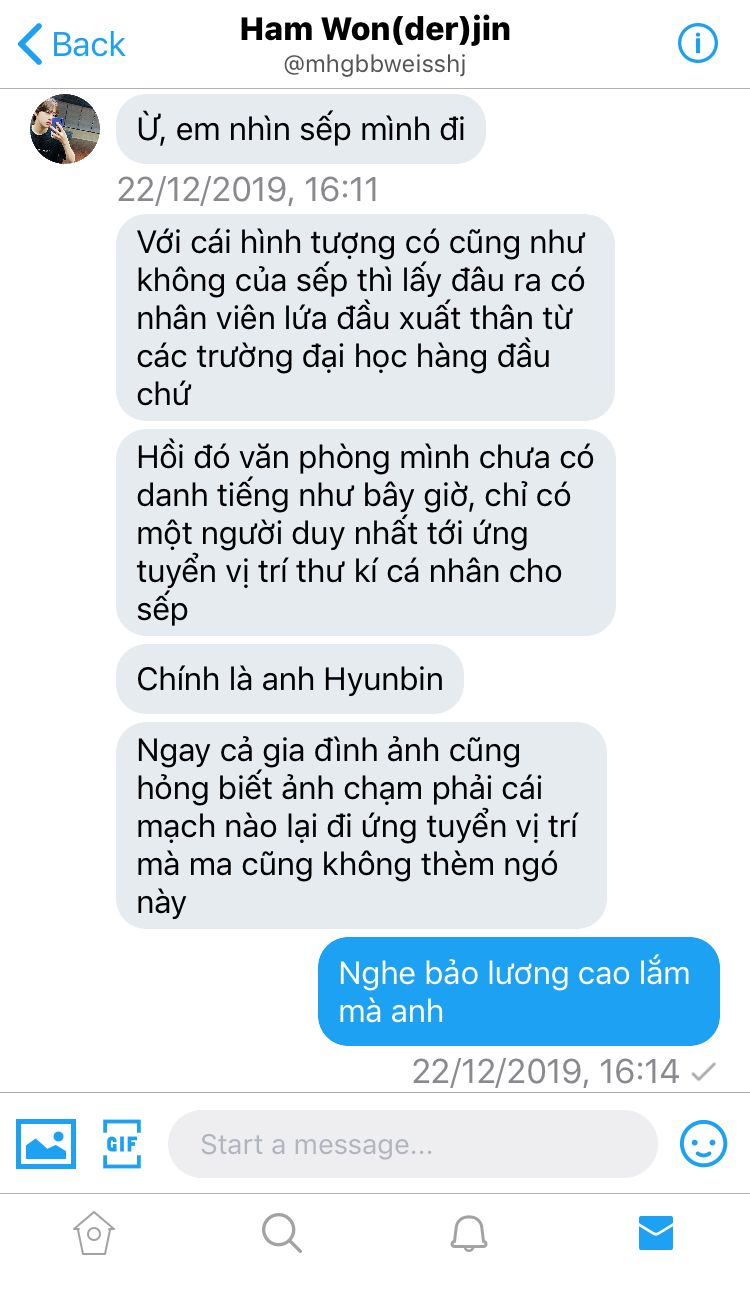Viewport: 750px width, 1294px height.
Task: Open Notifications bell tab
Action: [469, 1232]
